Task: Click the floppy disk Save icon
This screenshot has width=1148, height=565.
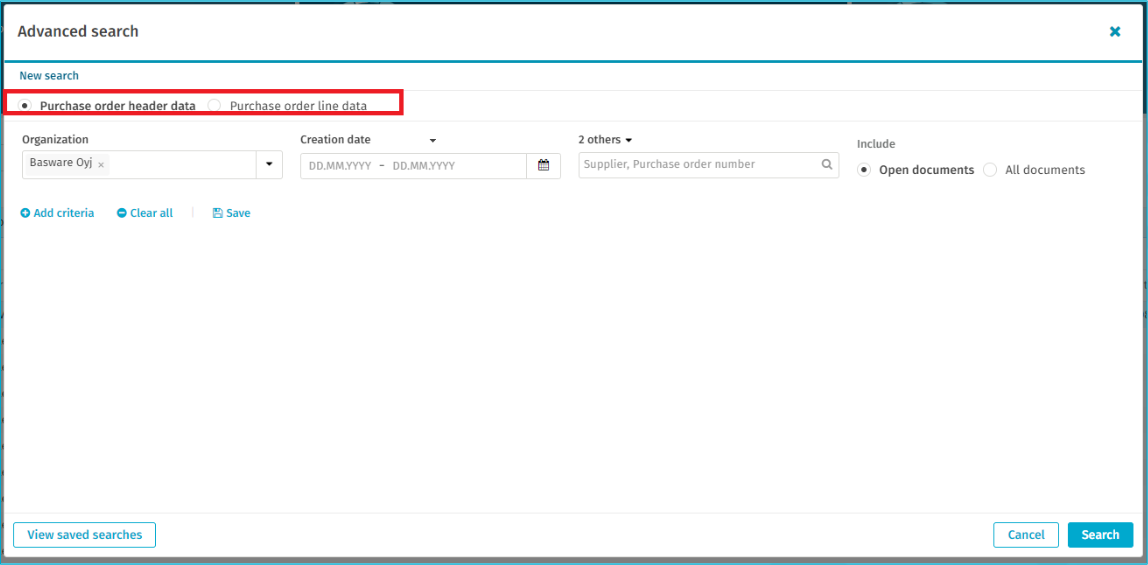Action: click(217, 213)
